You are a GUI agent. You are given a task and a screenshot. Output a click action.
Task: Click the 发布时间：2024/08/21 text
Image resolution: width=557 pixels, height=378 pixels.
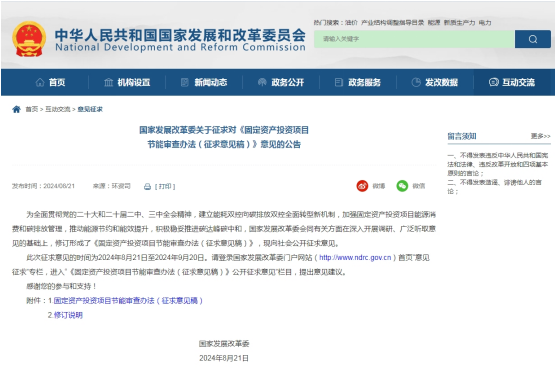43,186
